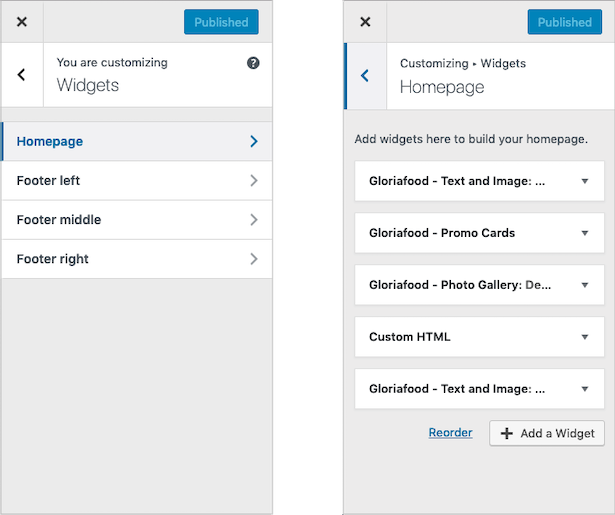Open the Homepage widget area
Viewport: 615px width, 515px height.
coord(137,142)
